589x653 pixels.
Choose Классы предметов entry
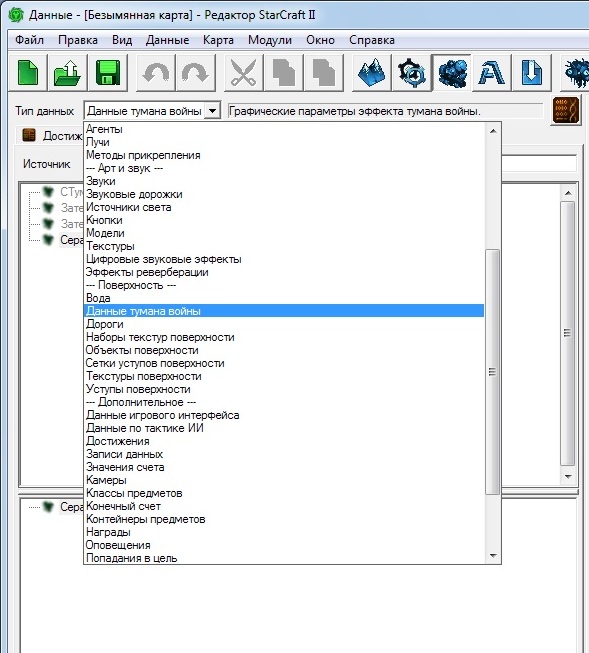click(x=284, y=493)
